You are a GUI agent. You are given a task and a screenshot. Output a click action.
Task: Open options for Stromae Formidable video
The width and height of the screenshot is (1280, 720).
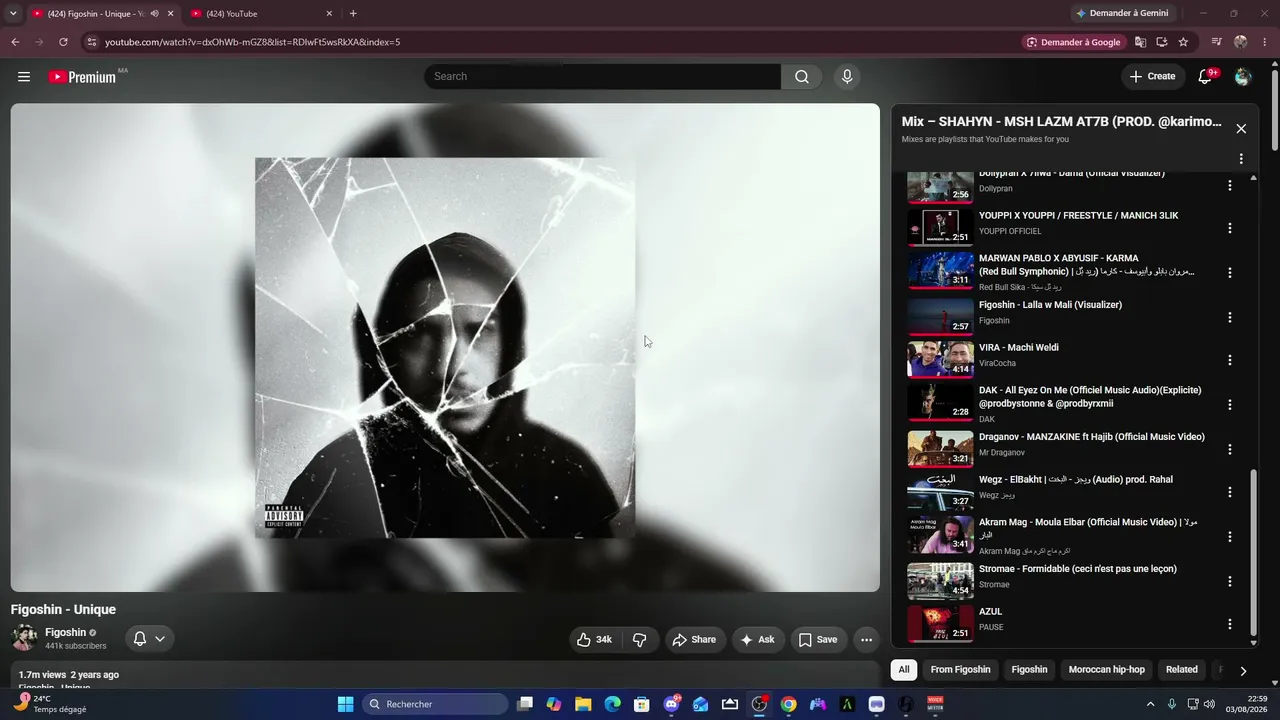(1230, 581)
